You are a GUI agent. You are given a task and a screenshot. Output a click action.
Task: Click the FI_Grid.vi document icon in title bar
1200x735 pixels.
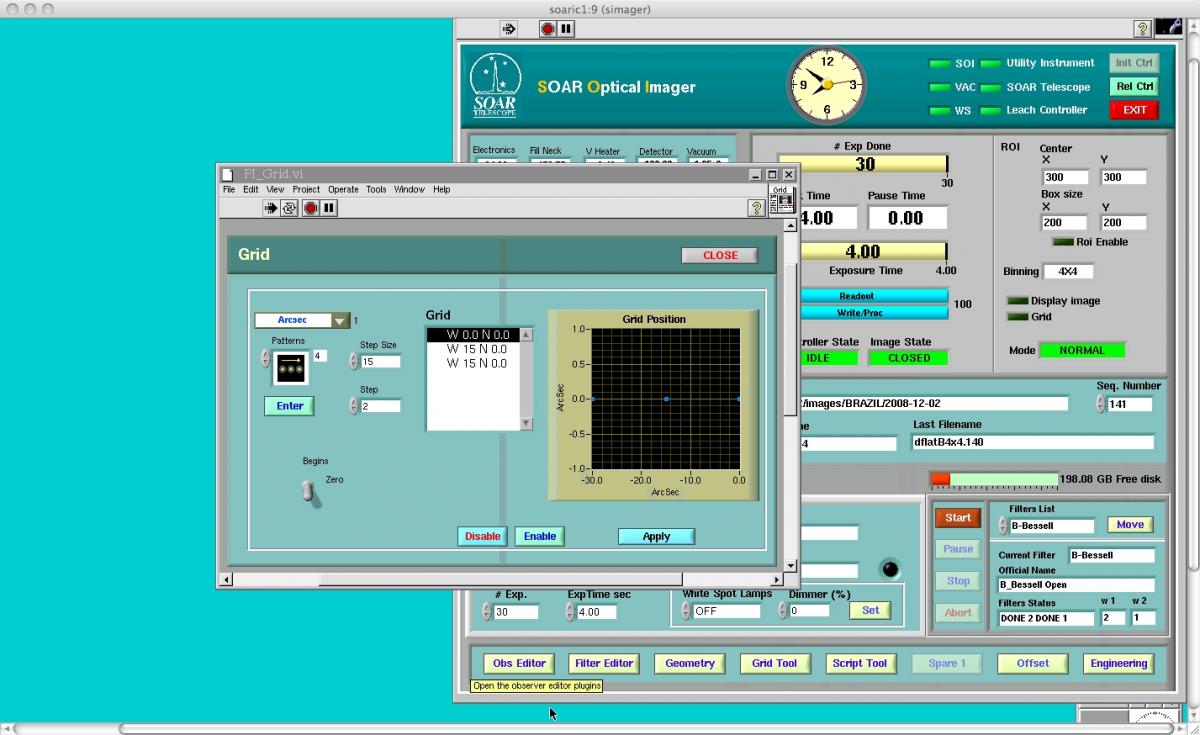pyautogui.click(x=228, y=174)
